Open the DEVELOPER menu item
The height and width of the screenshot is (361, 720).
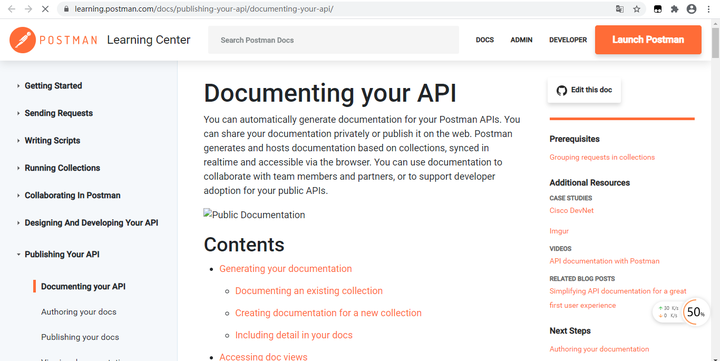click(568, 40)
